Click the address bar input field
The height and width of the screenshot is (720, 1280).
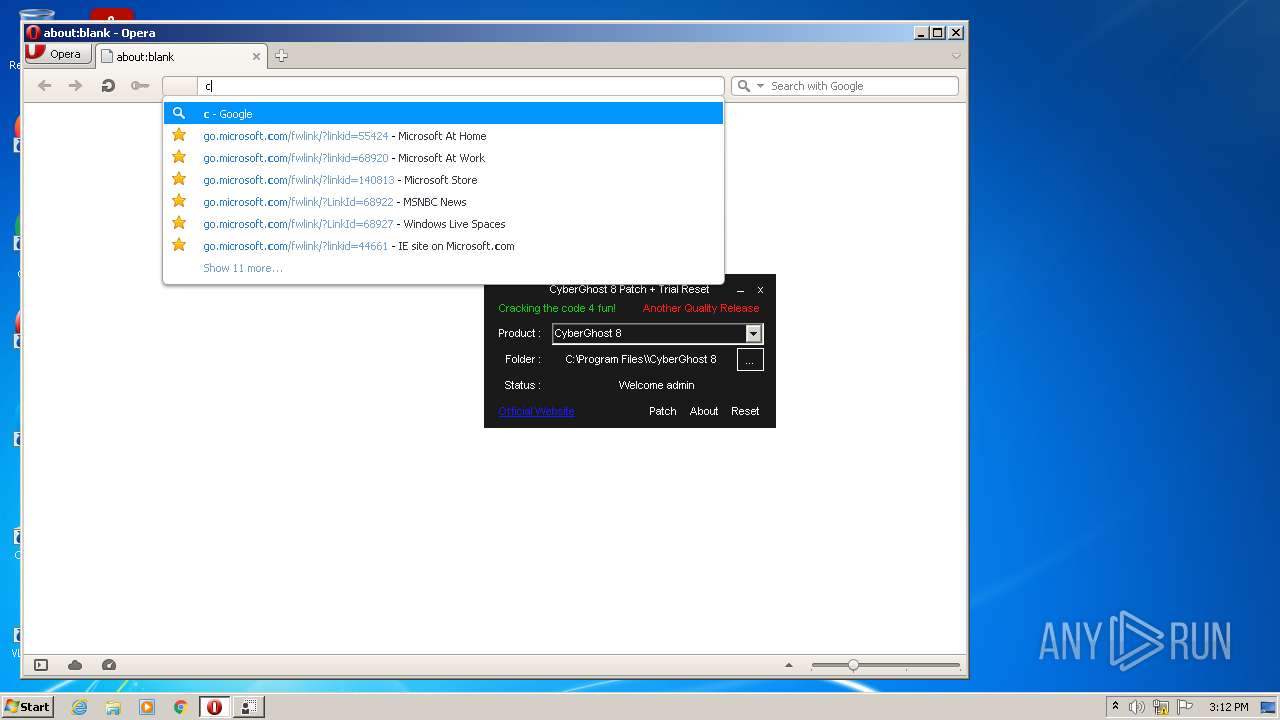pos(460,86)
